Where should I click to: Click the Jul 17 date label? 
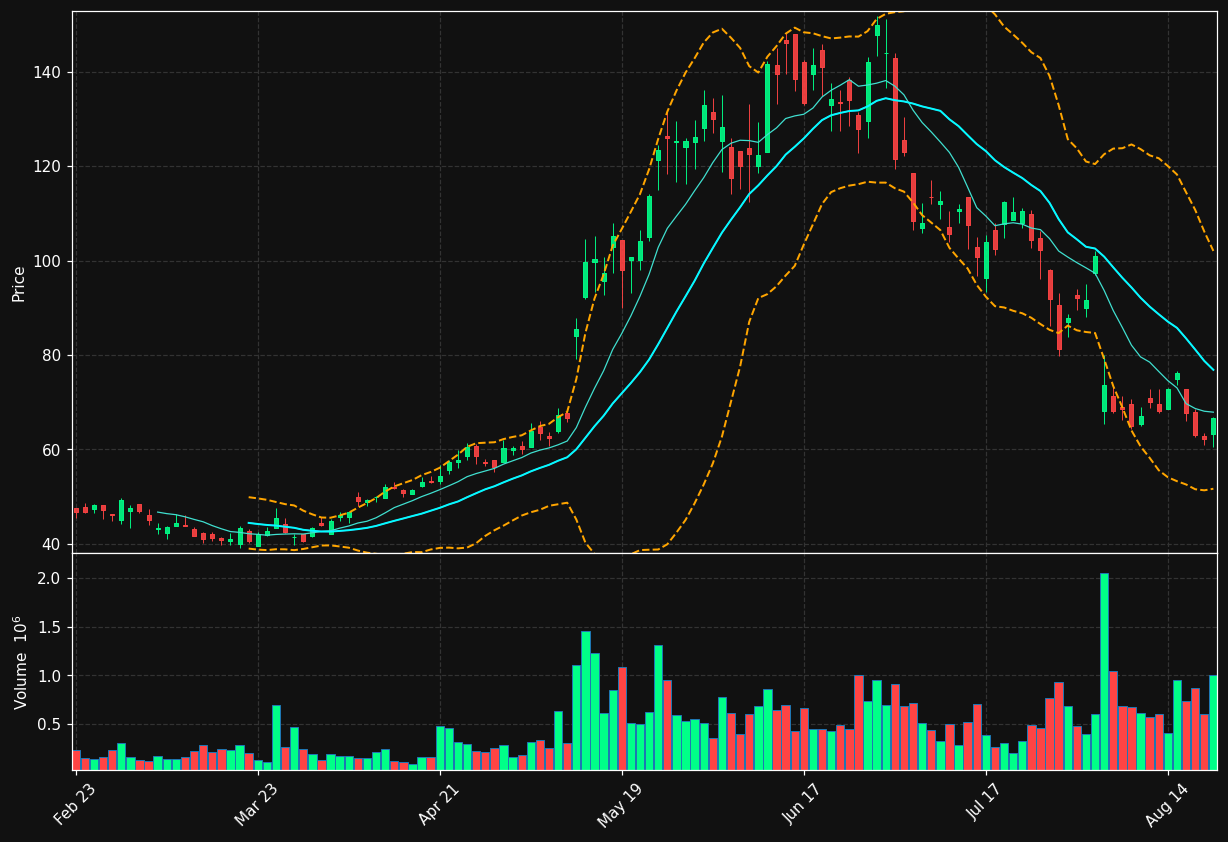pyautogui.click(x=984, y=803)
